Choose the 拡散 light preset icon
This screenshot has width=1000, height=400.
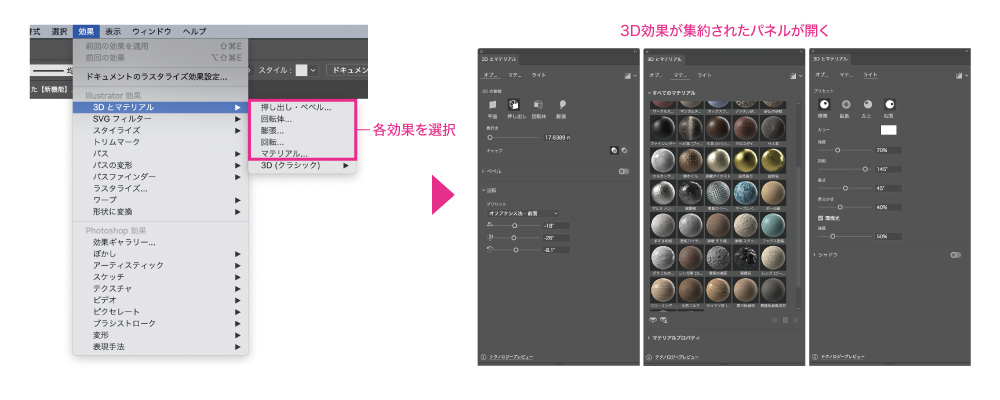846,104
